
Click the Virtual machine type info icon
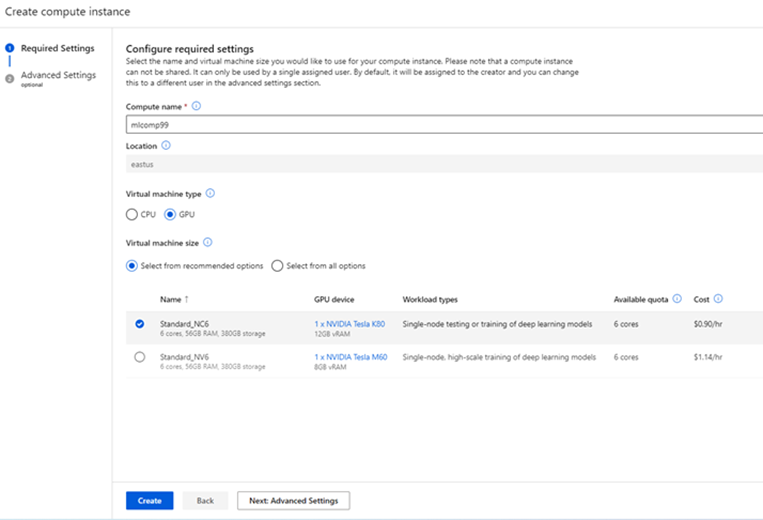(x=210, y=193)
